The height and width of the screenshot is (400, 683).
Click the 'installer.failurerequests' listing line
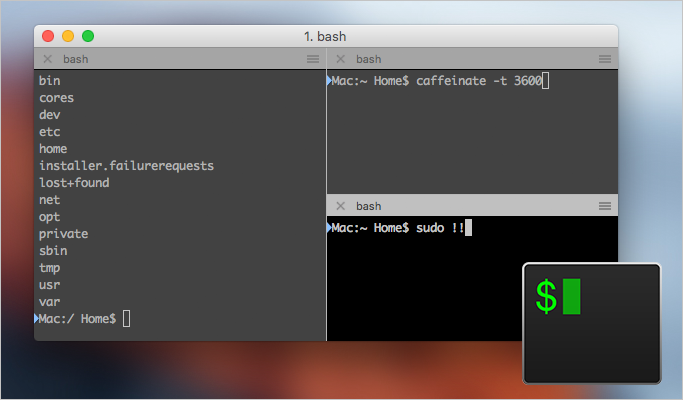[126, 166]
